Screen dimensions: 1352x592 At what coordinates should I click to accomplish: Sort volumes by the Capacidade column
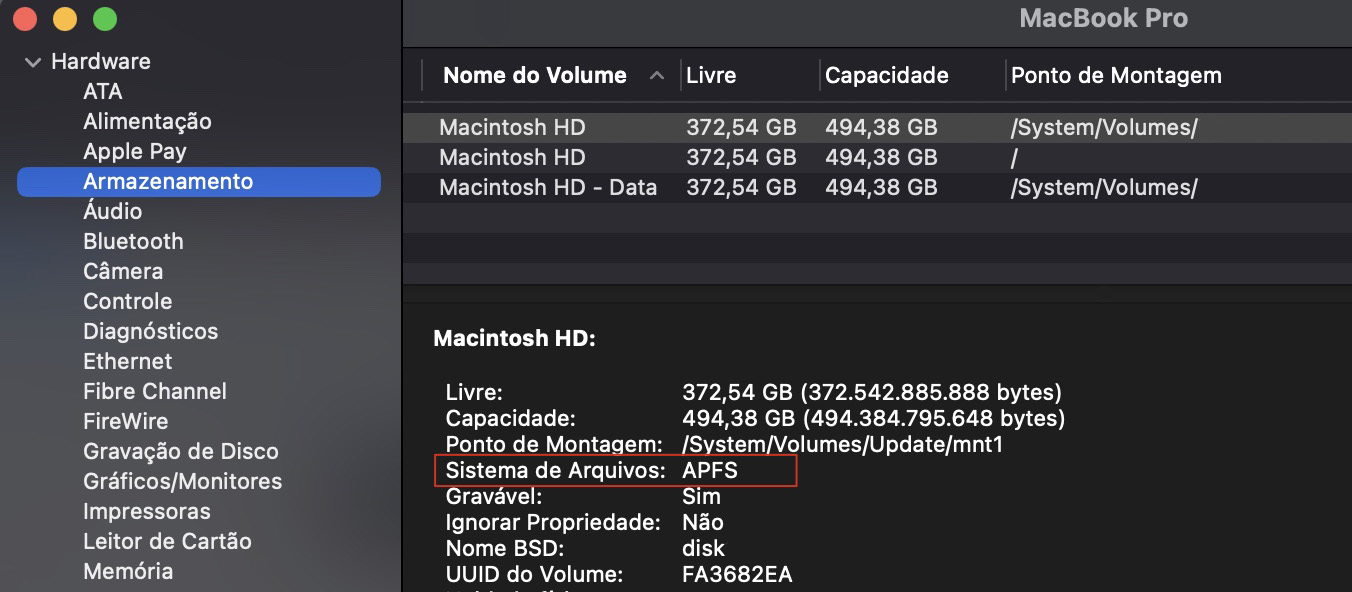point(884,75)
